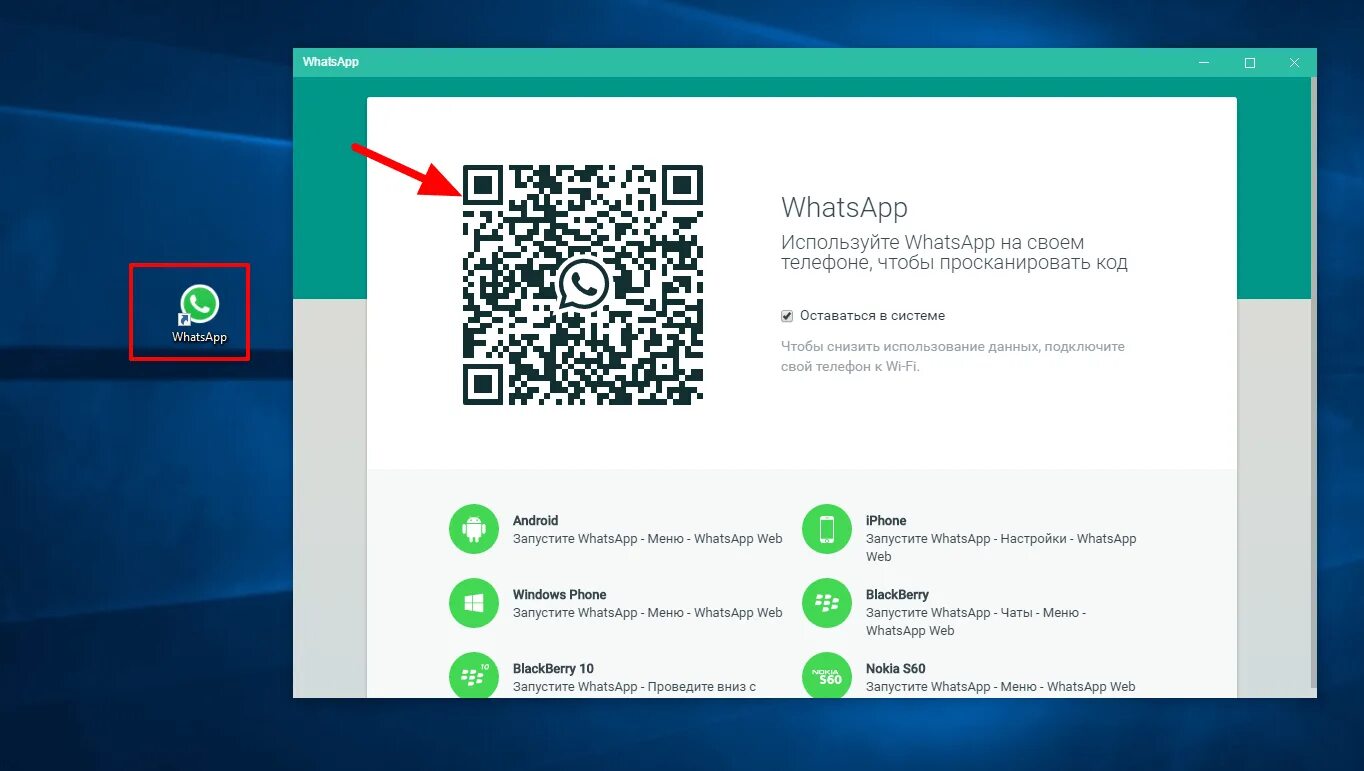The image size is (1364, 771).
Task: Click the Nokia S60 icon
Action: pos(827,675)
